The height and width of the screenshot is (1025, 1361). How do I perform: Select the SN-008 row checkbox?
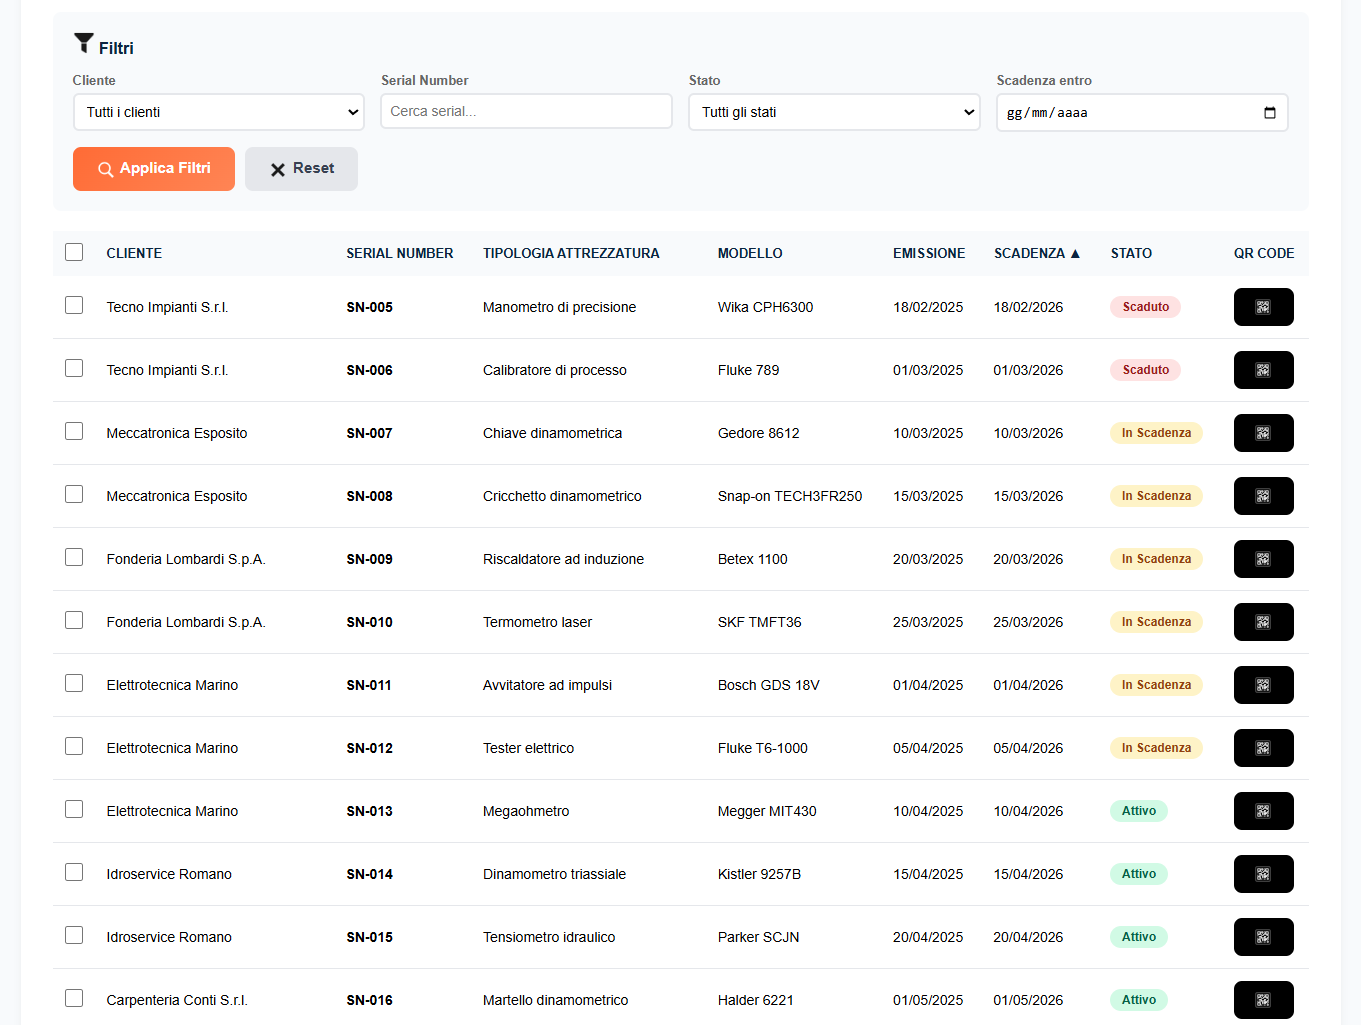point(74,494)
